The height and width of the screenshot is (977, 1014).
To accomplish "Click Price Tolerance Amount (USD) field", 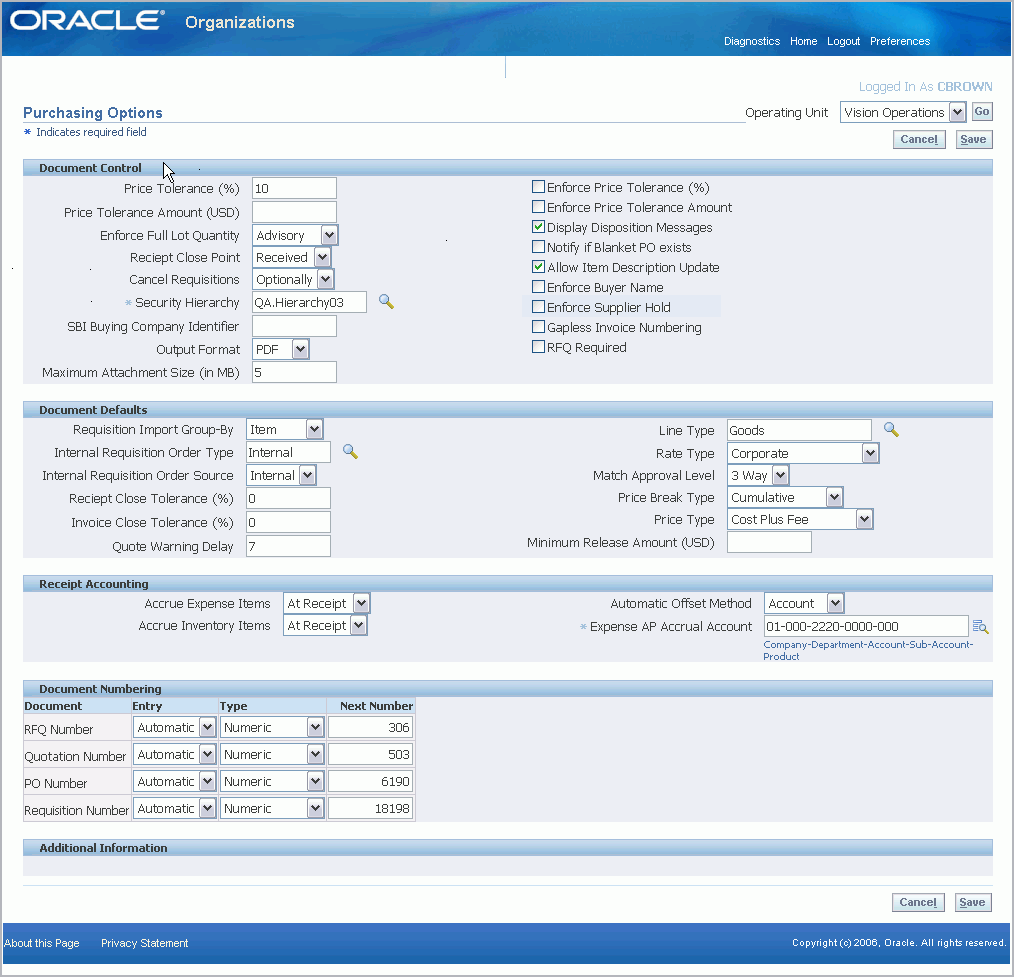I will point(294,212).
